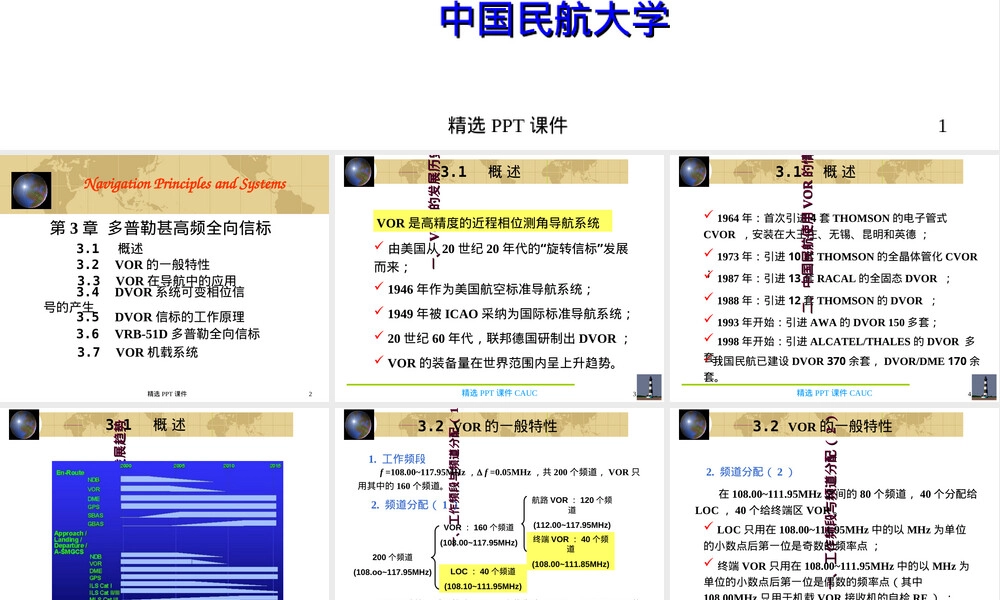Open the blue En-Route chart image
1000x600 pixels.
[x=168, y=530]
